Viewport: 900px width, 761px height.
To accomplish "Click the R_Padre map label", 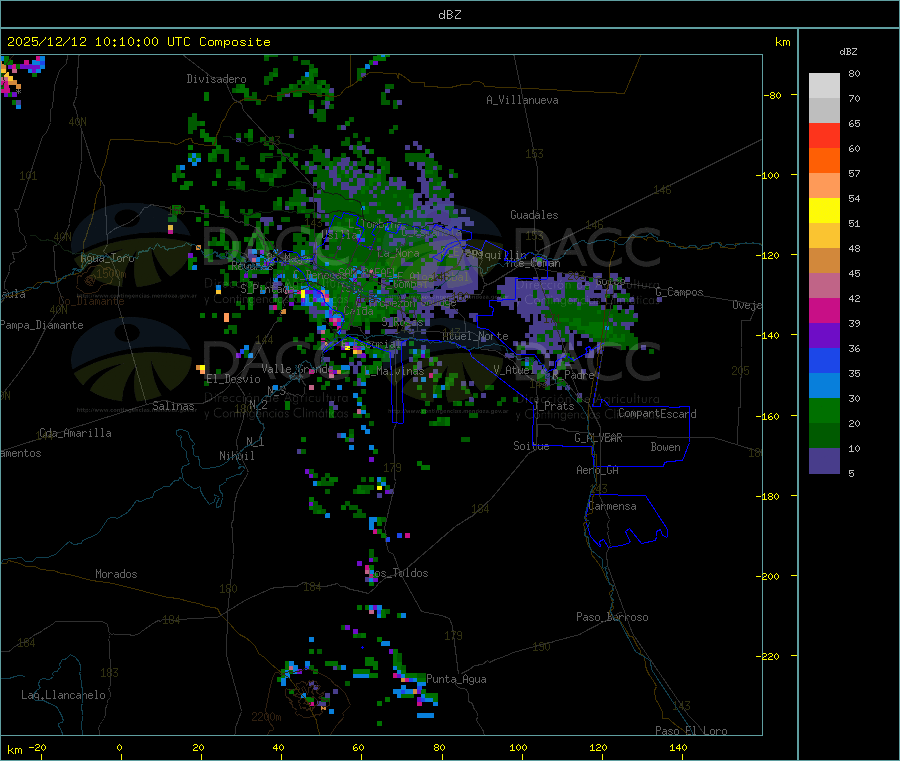I will (573, 375).
